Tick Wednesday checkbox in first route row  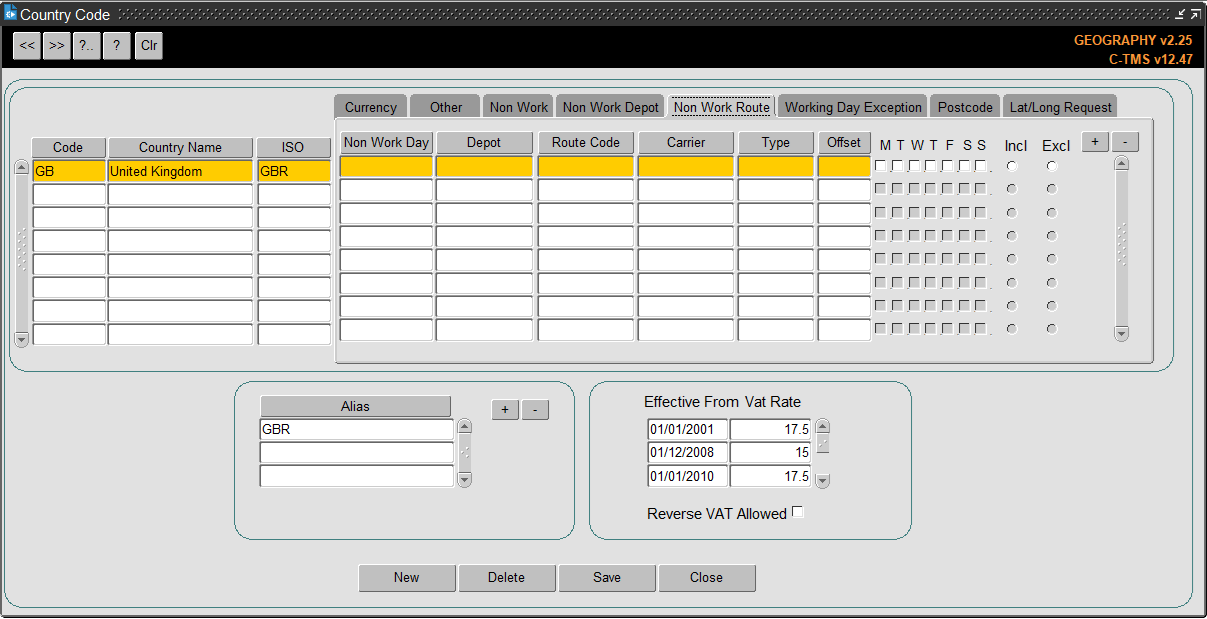pos(914,166)
